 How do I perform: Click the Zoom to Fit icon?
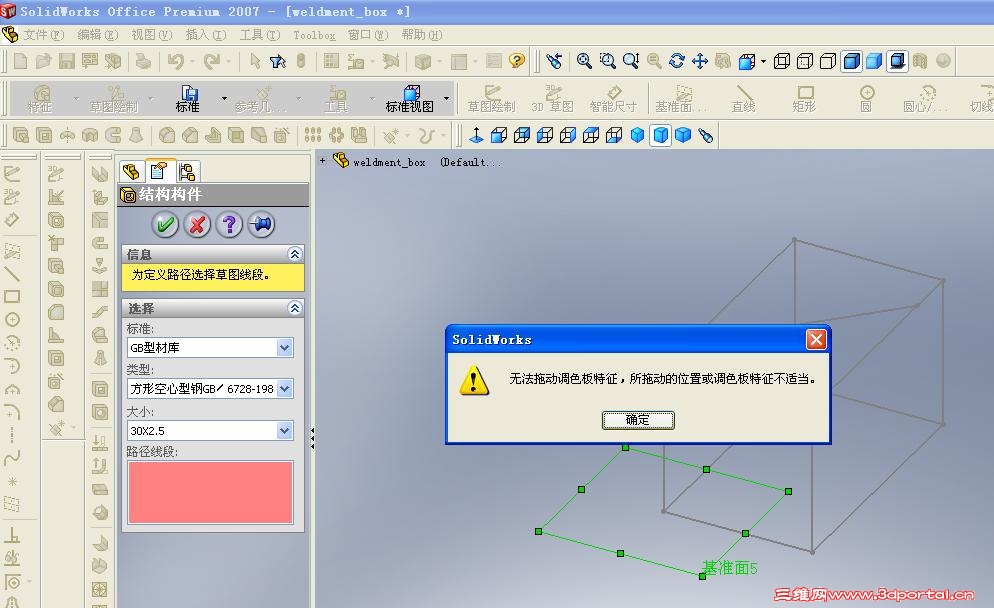click(x=584, y=61)
